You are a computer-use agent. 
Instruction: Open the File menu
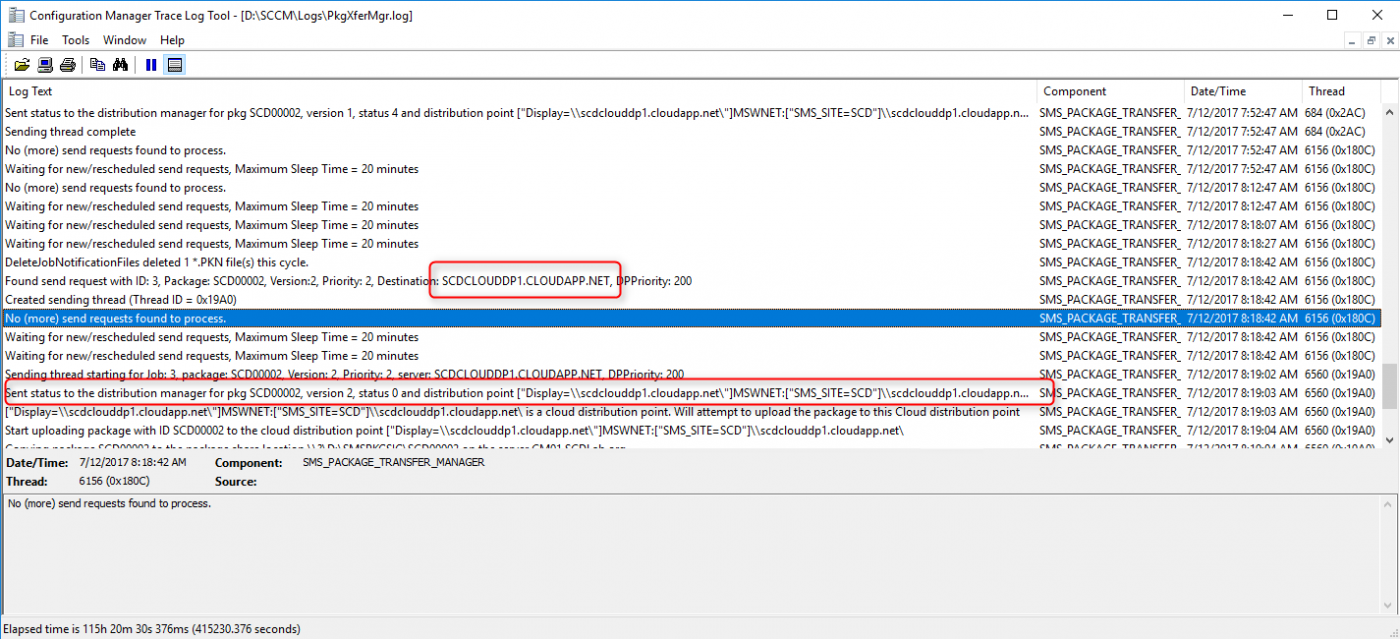pyautogui.click(x=39, y=40)
